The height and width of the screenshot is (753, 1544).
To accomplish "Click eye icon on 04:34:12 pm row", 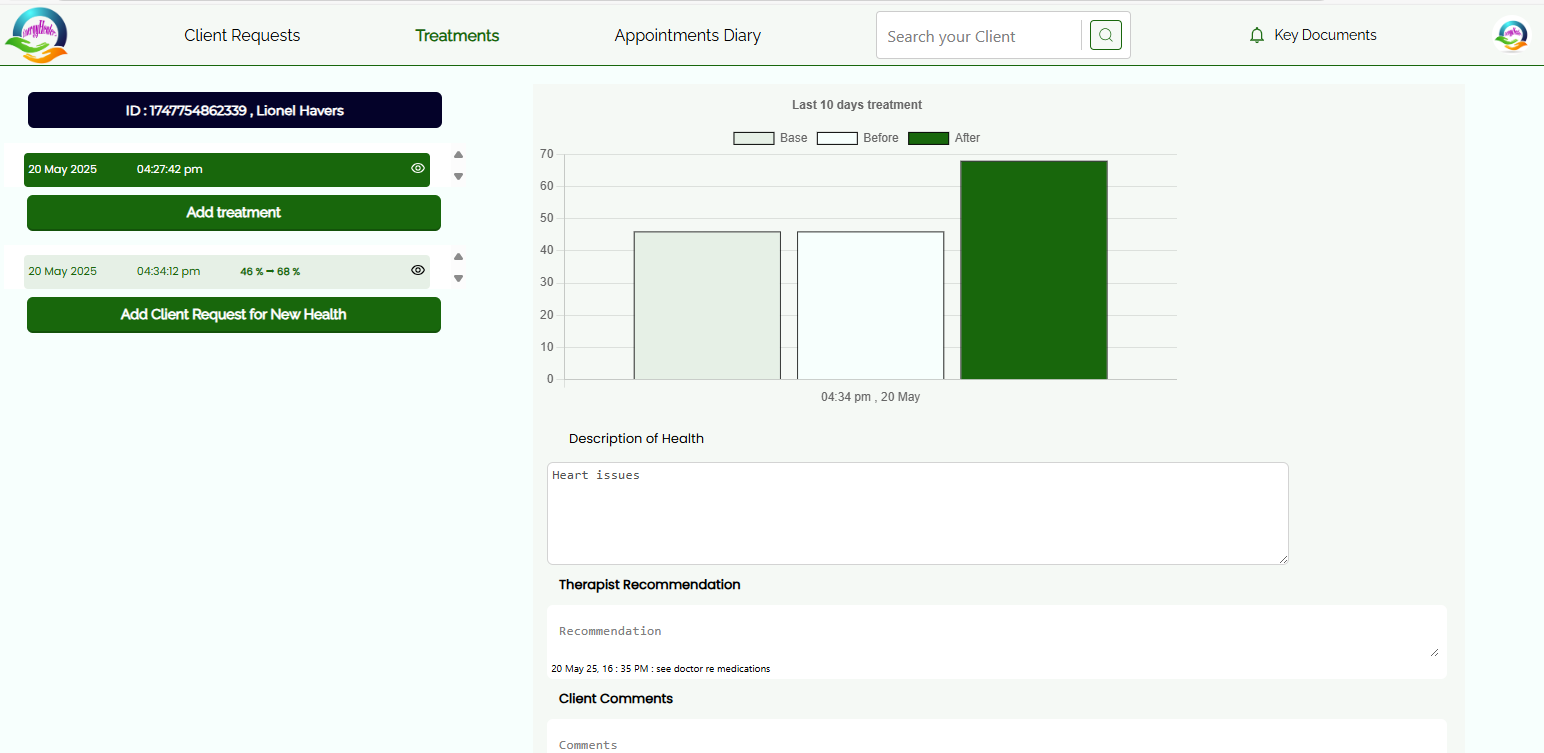I will pos(418,270).
